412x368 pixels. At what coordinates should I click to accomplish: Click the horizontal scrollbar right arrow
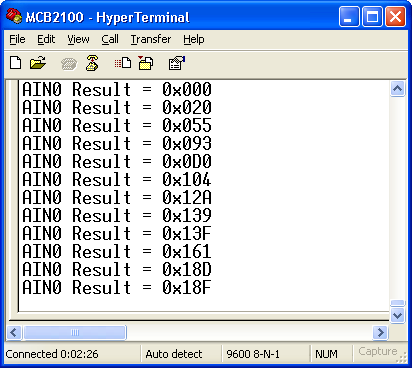(x=380, y=332)
